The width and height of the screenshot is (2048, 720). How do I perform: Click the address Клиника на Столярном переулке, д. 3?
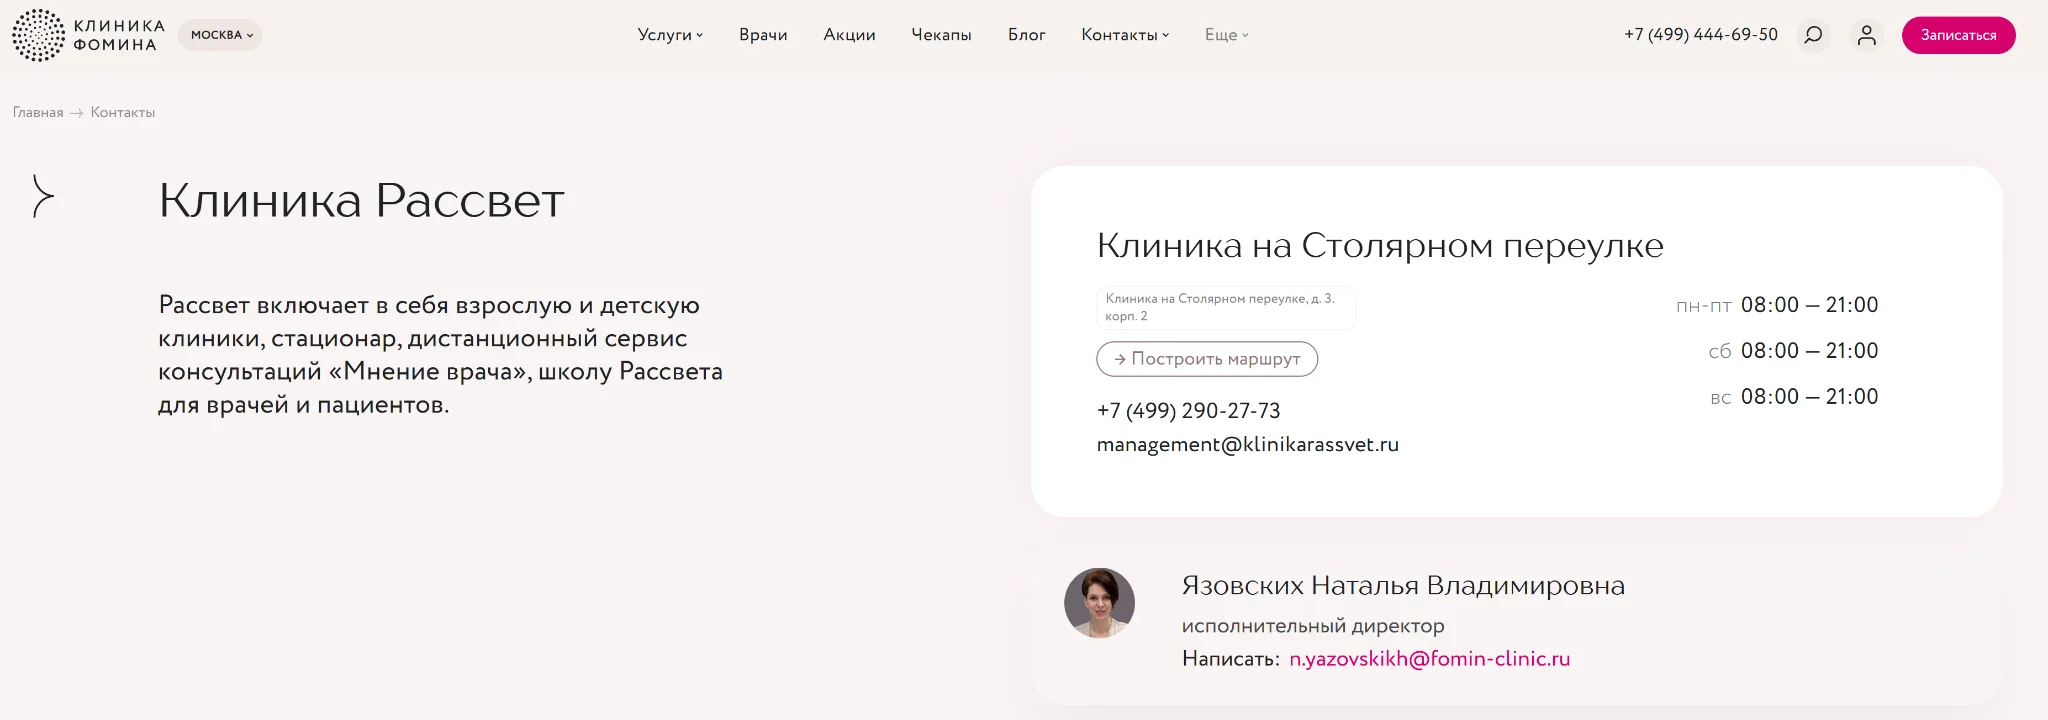pos(1226,308)
